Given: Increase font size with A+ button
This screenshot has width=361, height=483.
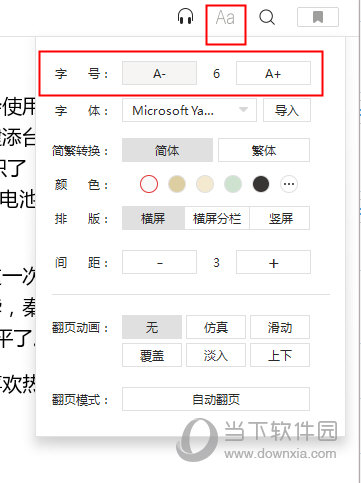Looking at the screenshot, I should (x=273, y=73).
